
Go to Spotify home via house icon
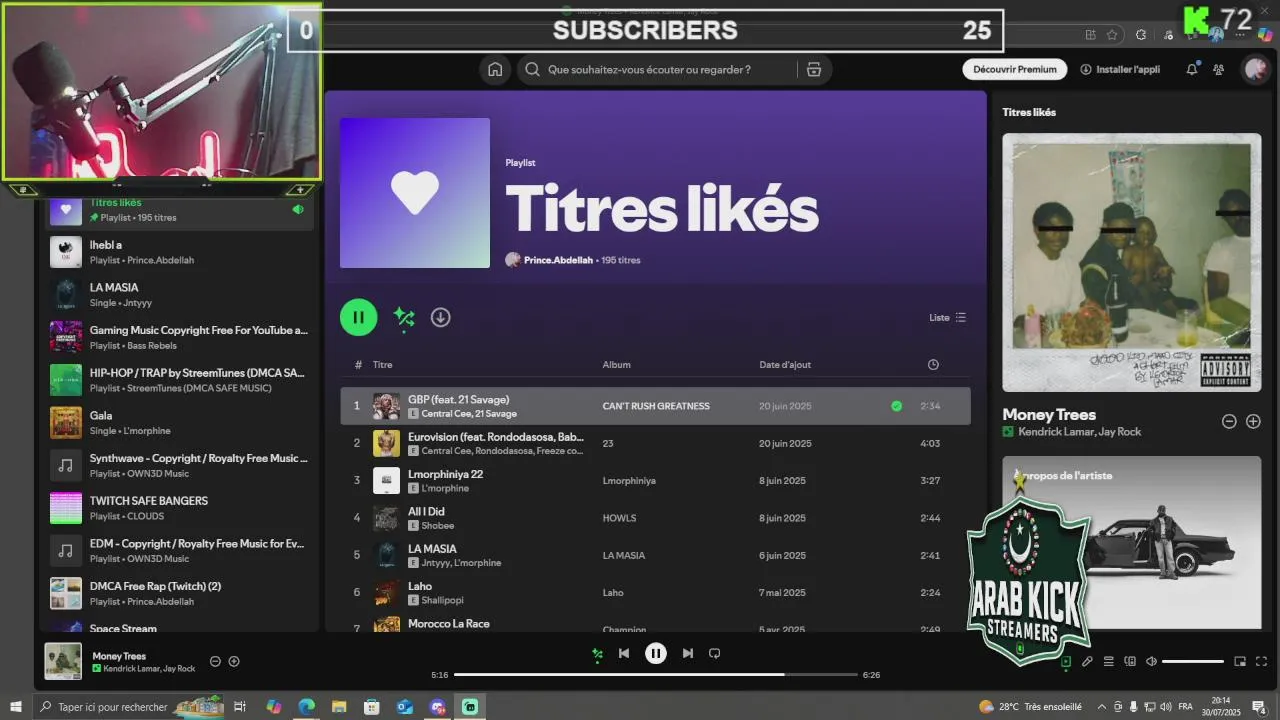[x=495, y=70]
